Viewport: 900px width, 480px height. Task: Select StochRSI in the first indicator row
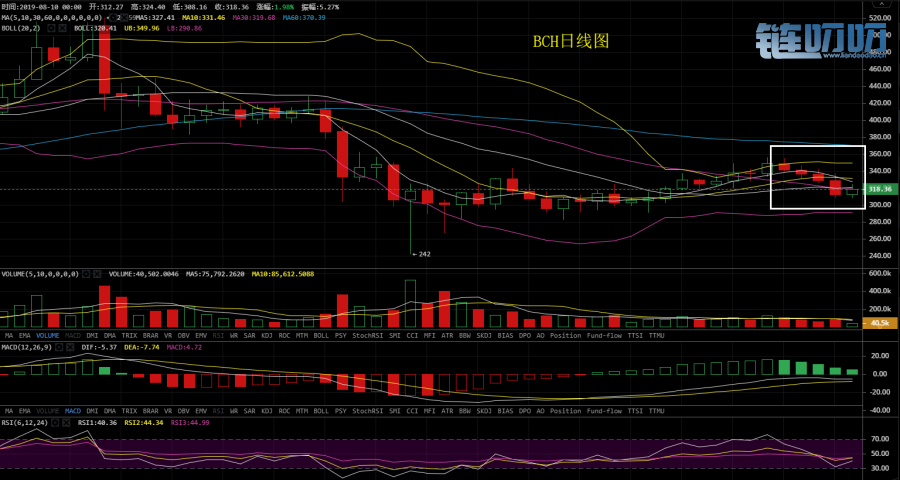[367, 335]
